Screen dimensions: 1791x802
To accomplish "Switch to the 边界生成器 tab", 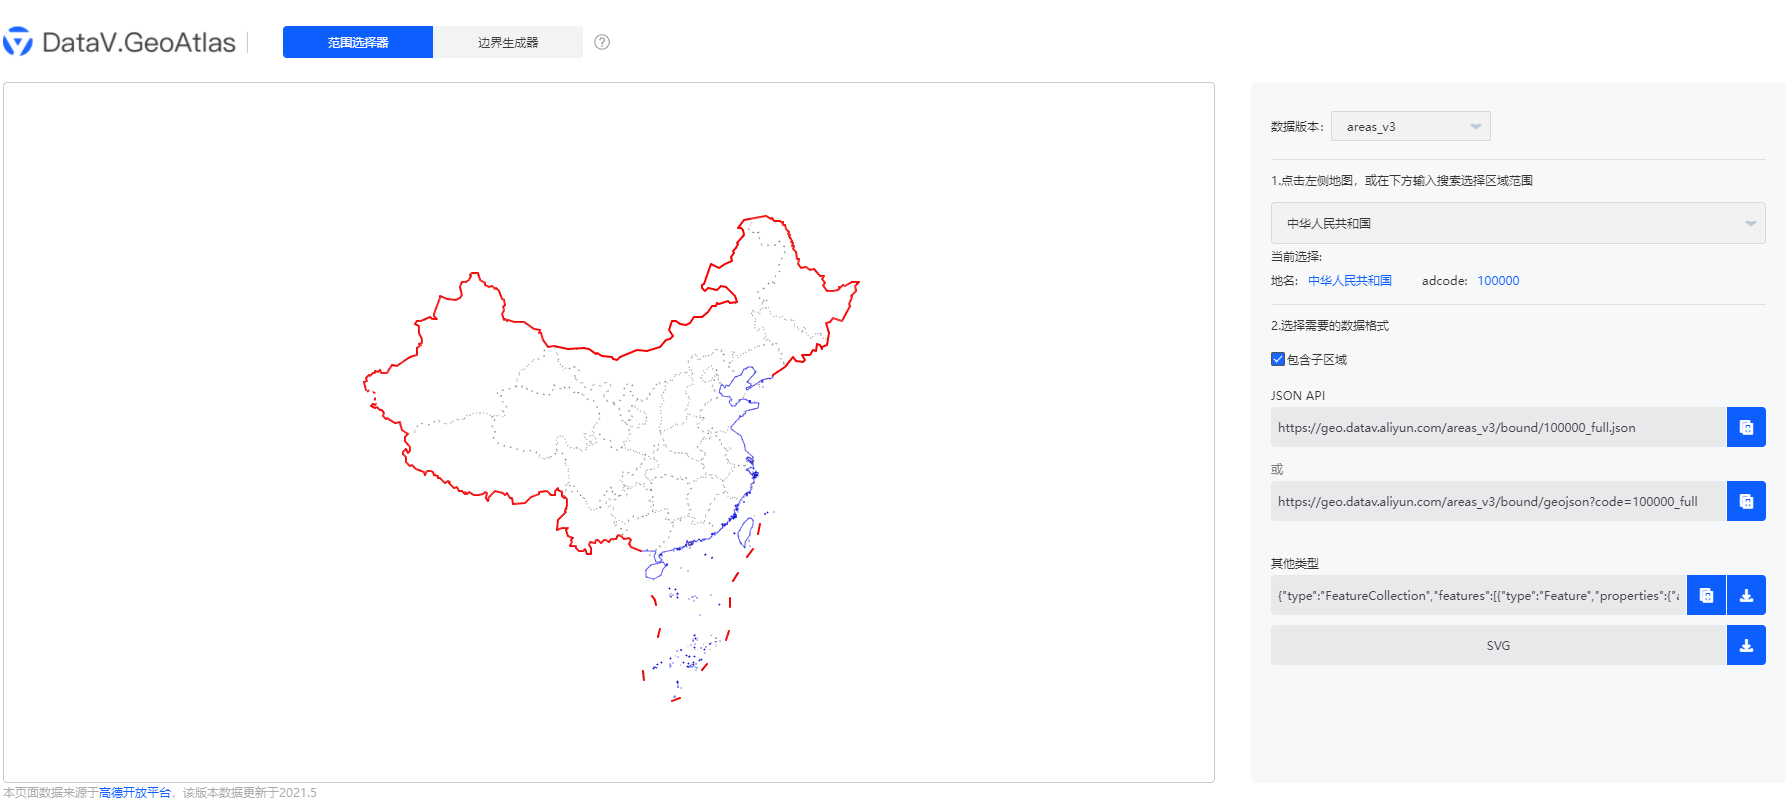I will point(508,42).
